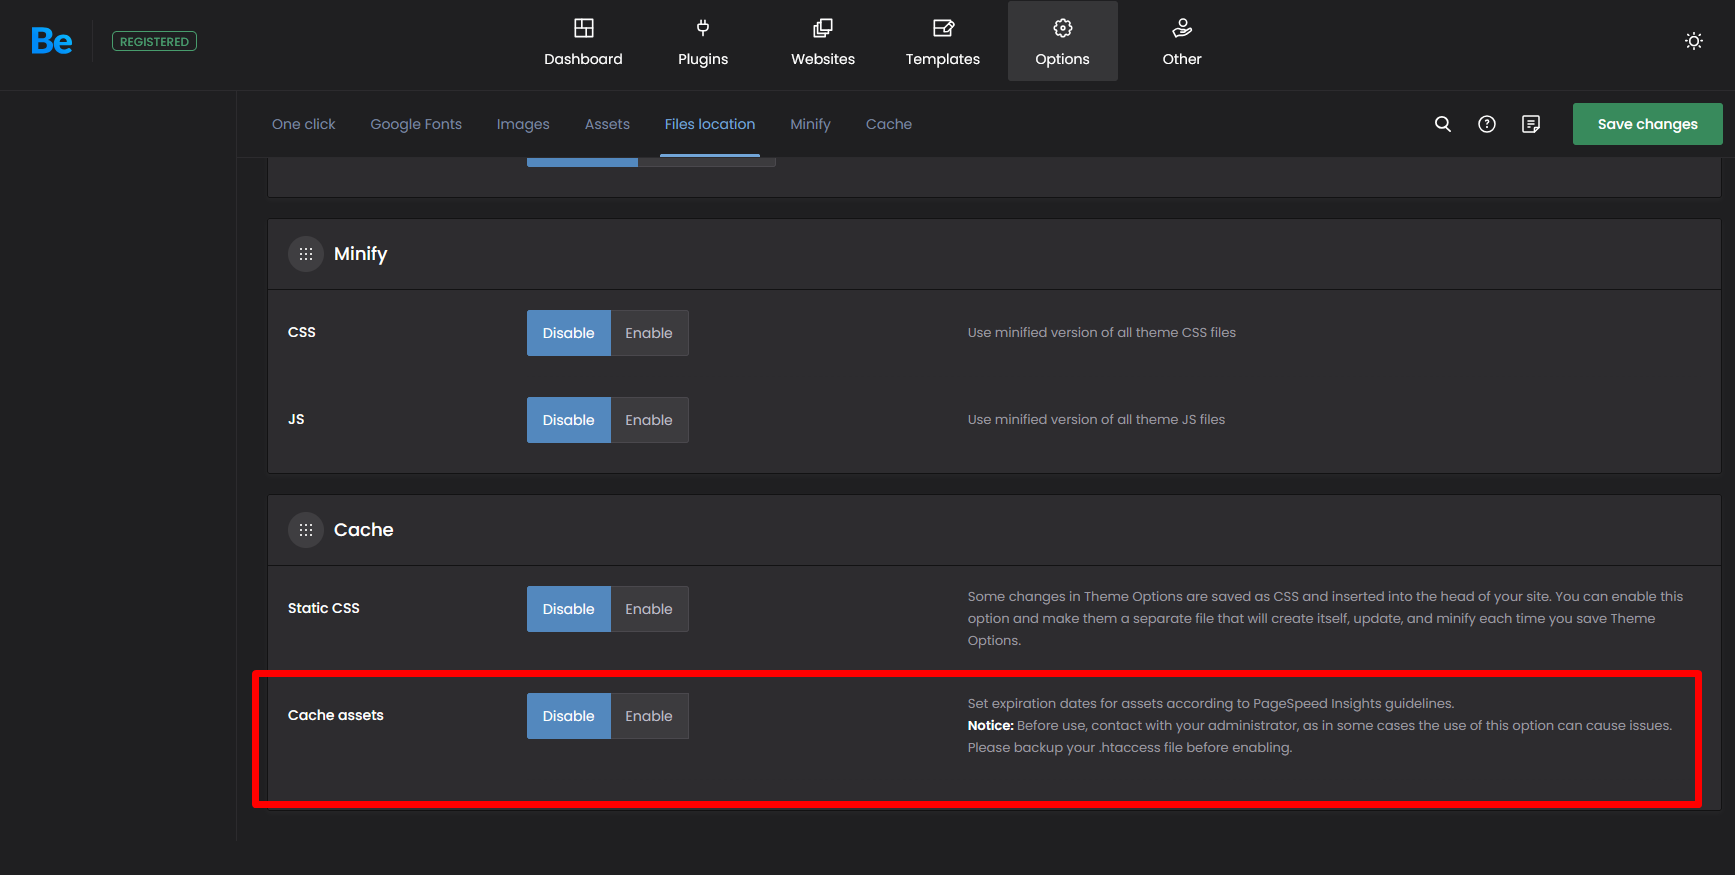
Task: Open the notes icon beside Save changes
Action: [1530, 124]
